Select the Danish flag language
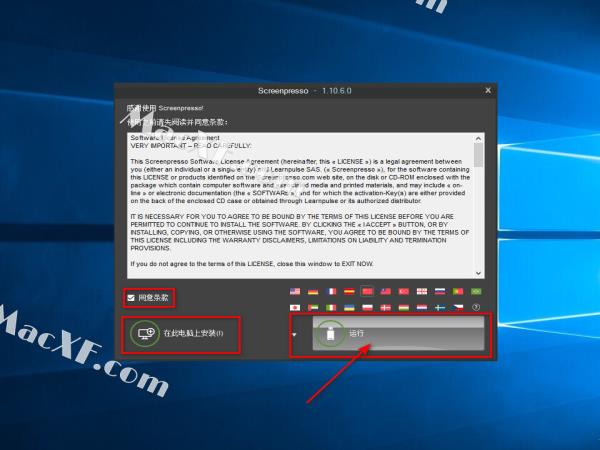The width and height of the screenshot is (600, 450). [385, 308]
